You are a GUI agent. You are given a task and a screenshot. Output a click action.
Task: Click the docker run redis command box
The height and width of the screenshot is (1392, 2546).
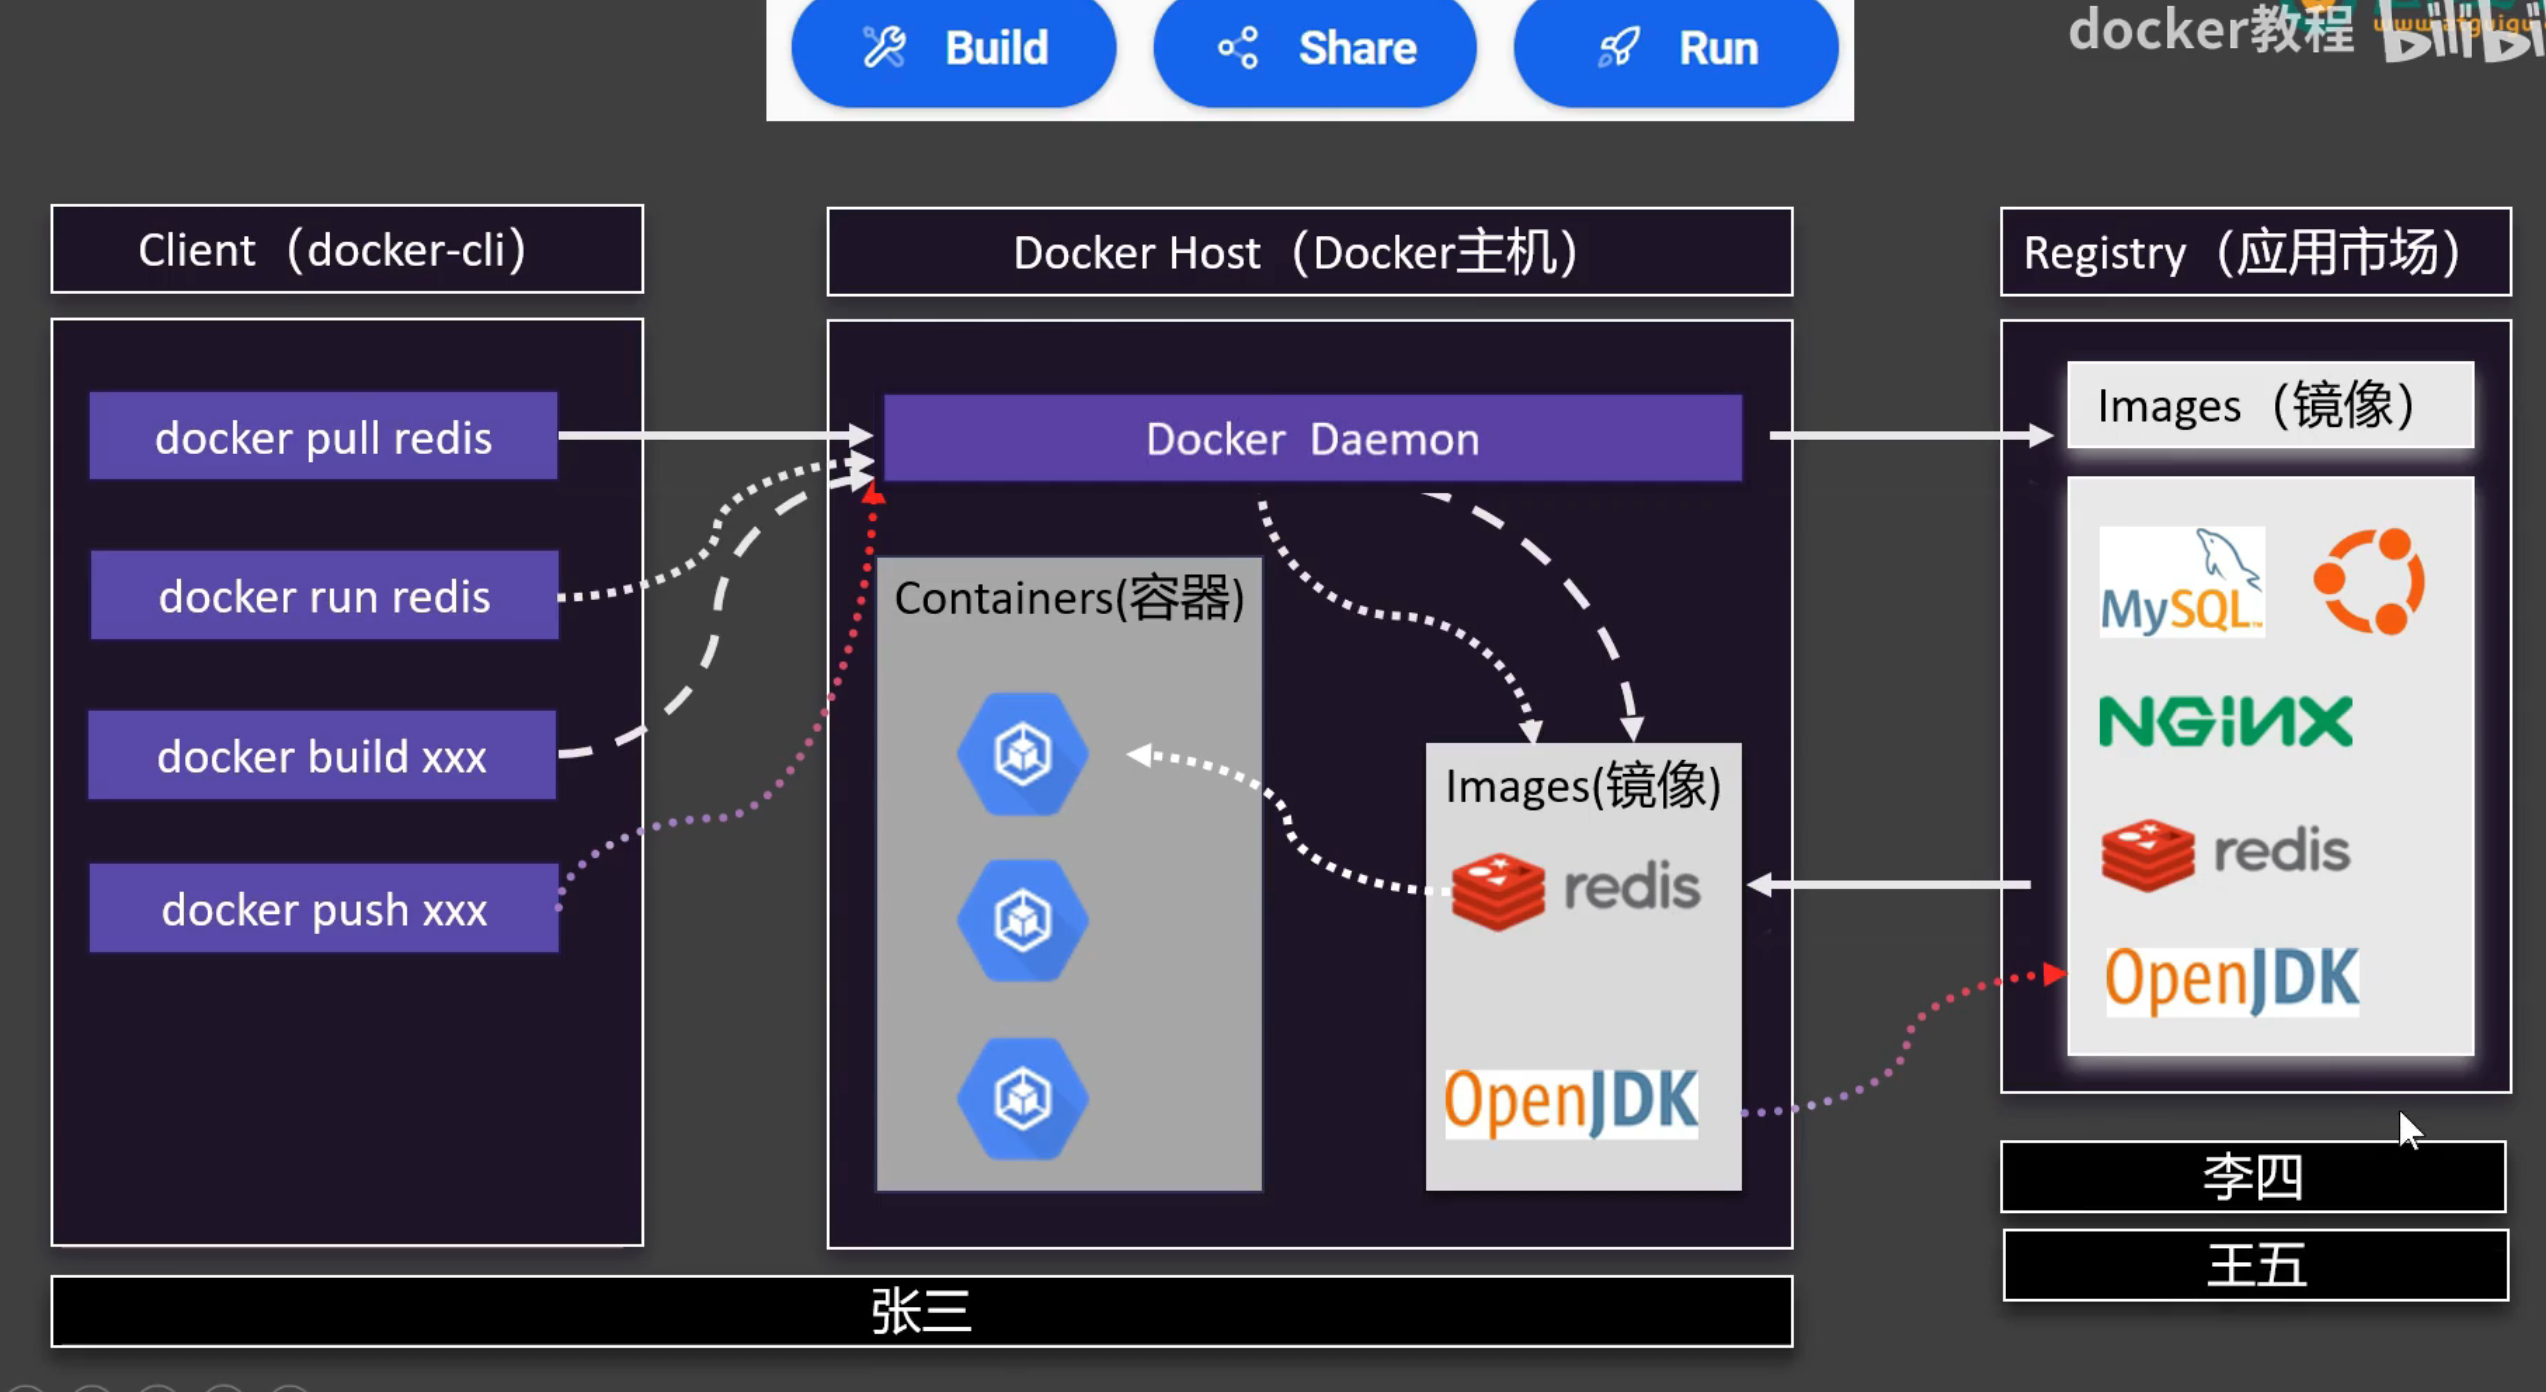(324, 596)
